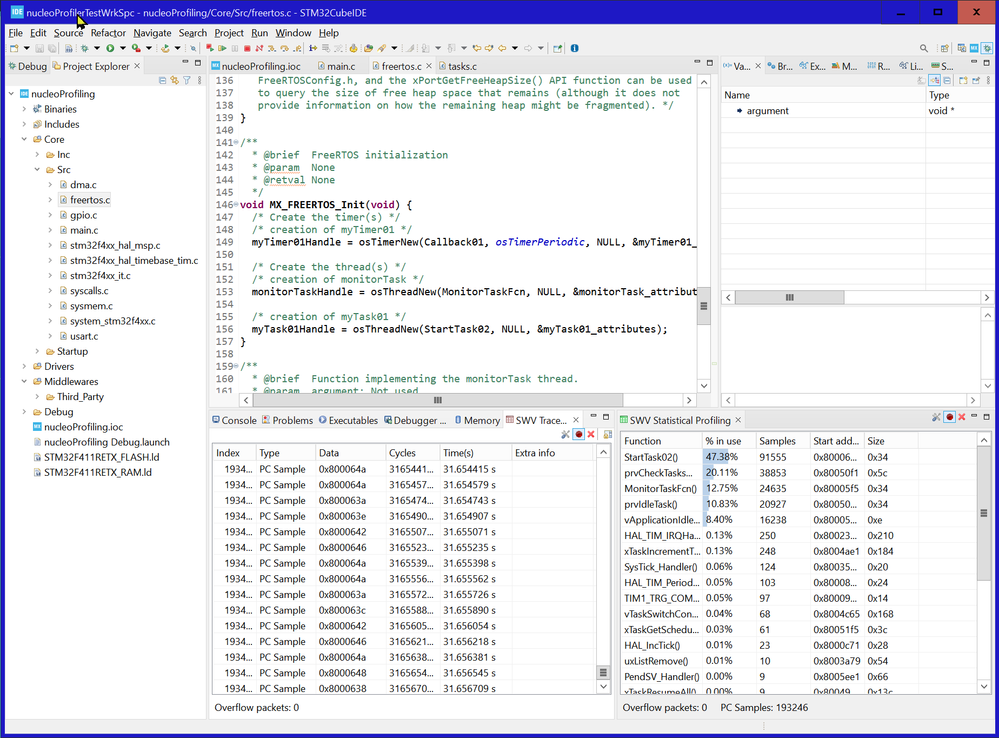This screenshot has width=999, height=738.
Task: Click the Resume debug toolbar icon
Action: pos(222,48)
